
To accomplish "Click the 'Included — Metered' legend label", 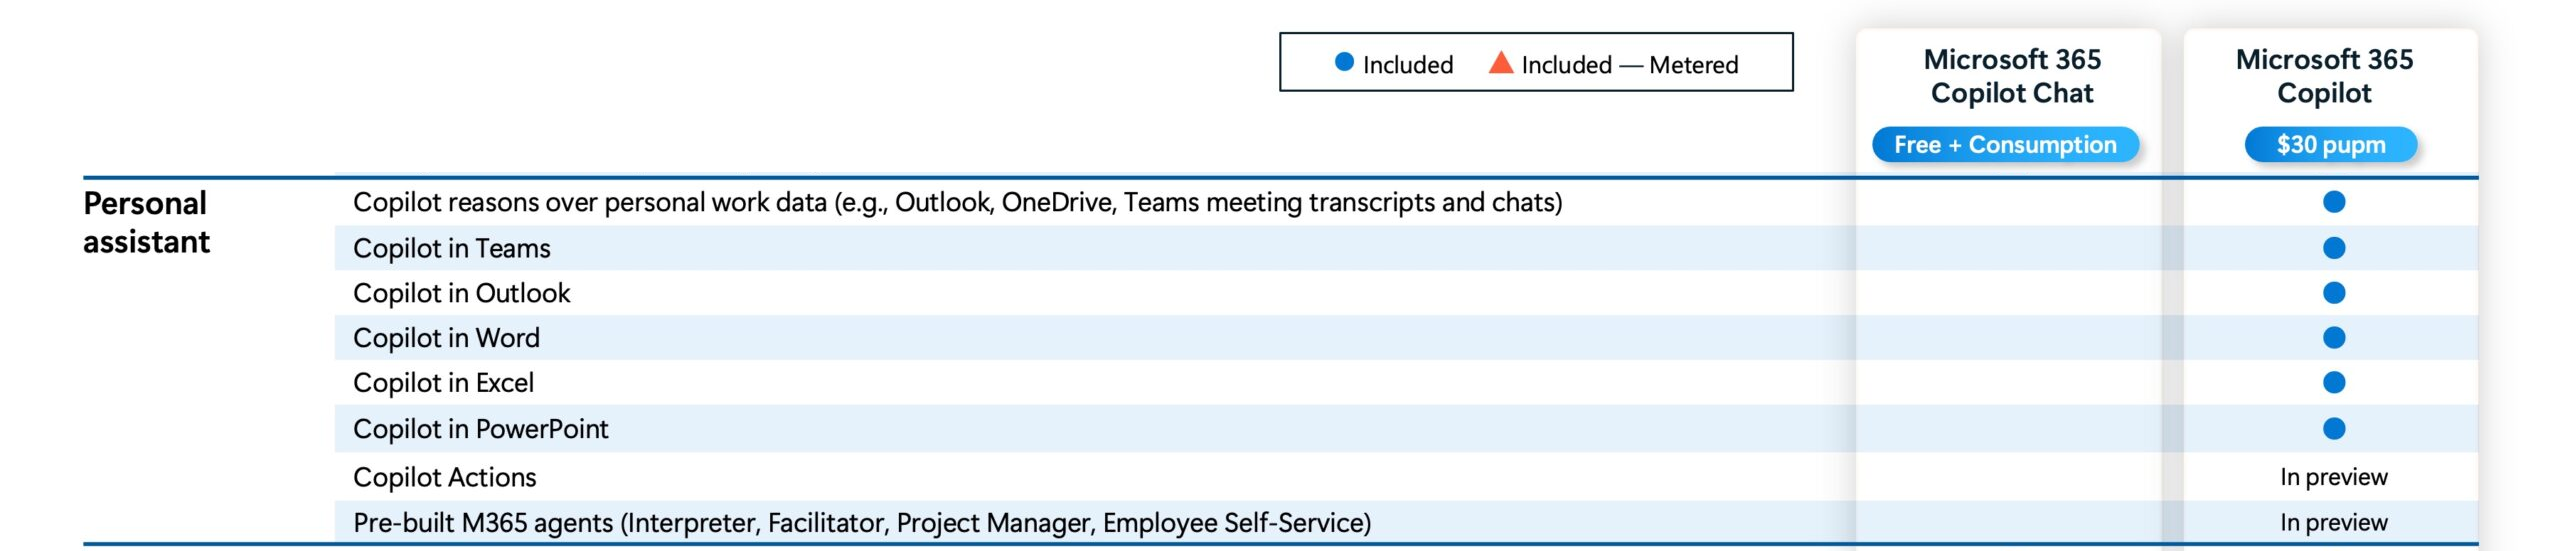I will [x=1629, y=65].
